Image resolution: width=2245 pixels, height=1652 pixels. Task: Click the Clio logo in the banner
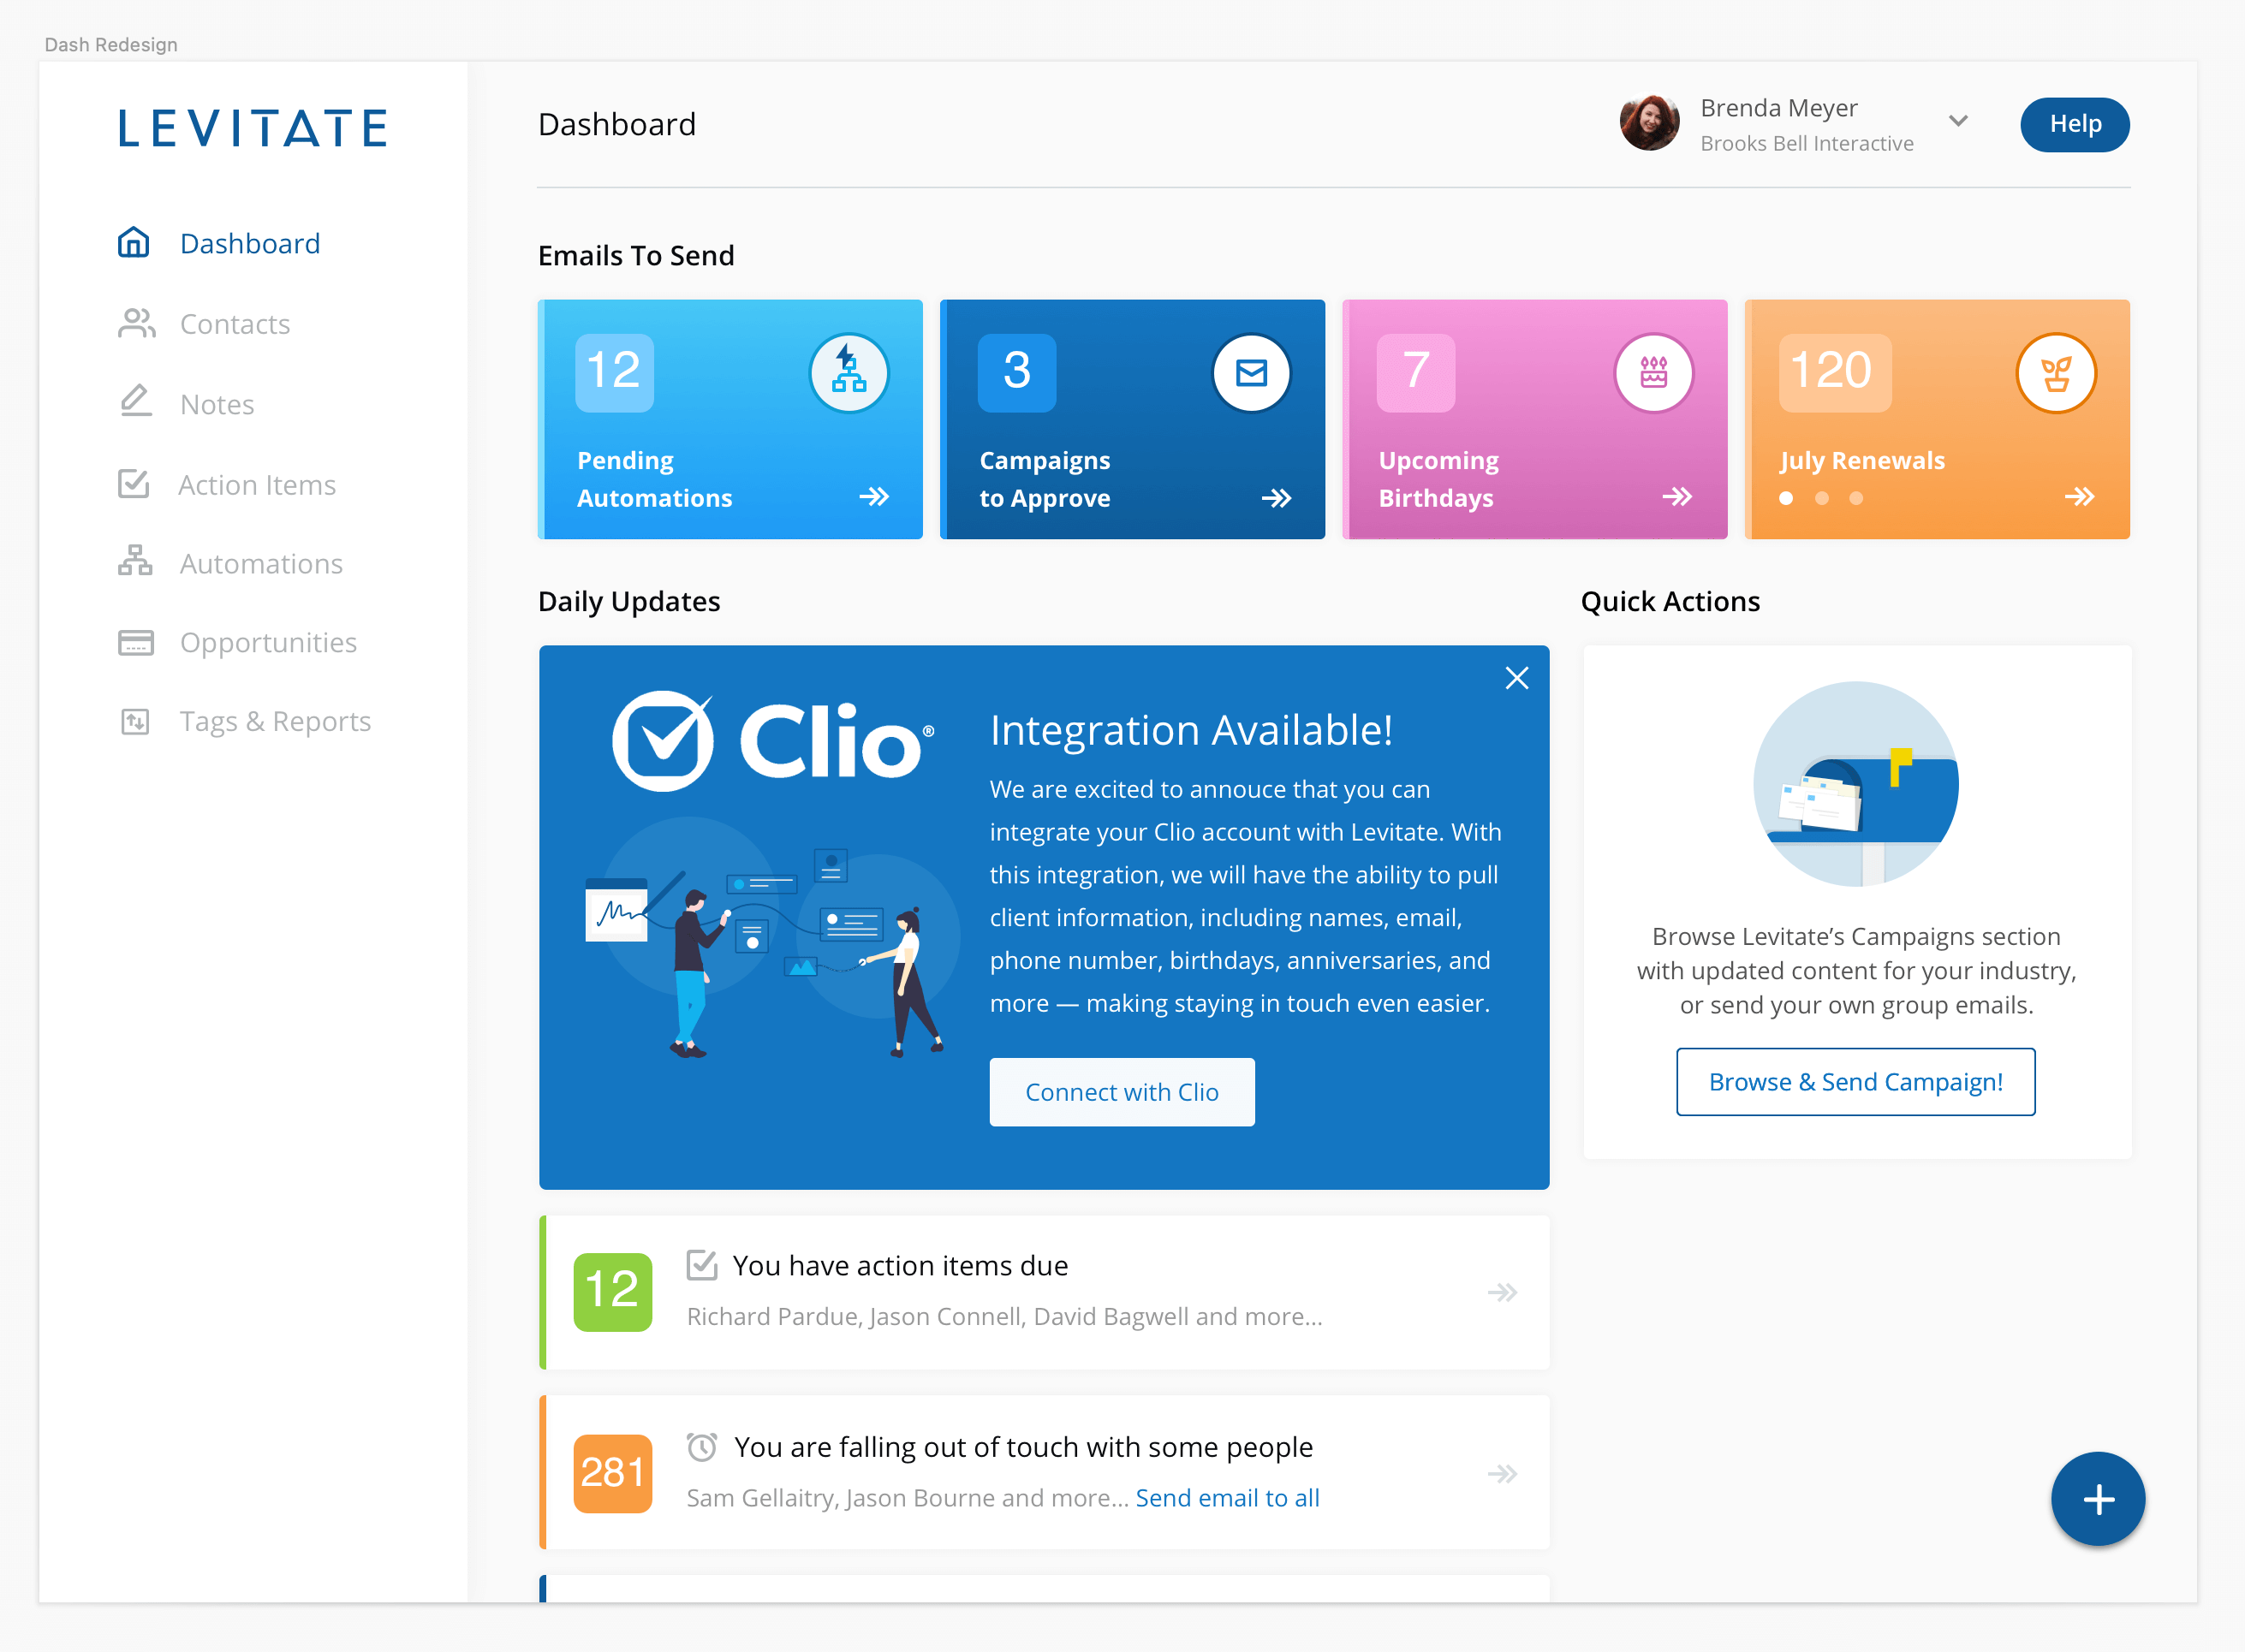click(773, 740)
